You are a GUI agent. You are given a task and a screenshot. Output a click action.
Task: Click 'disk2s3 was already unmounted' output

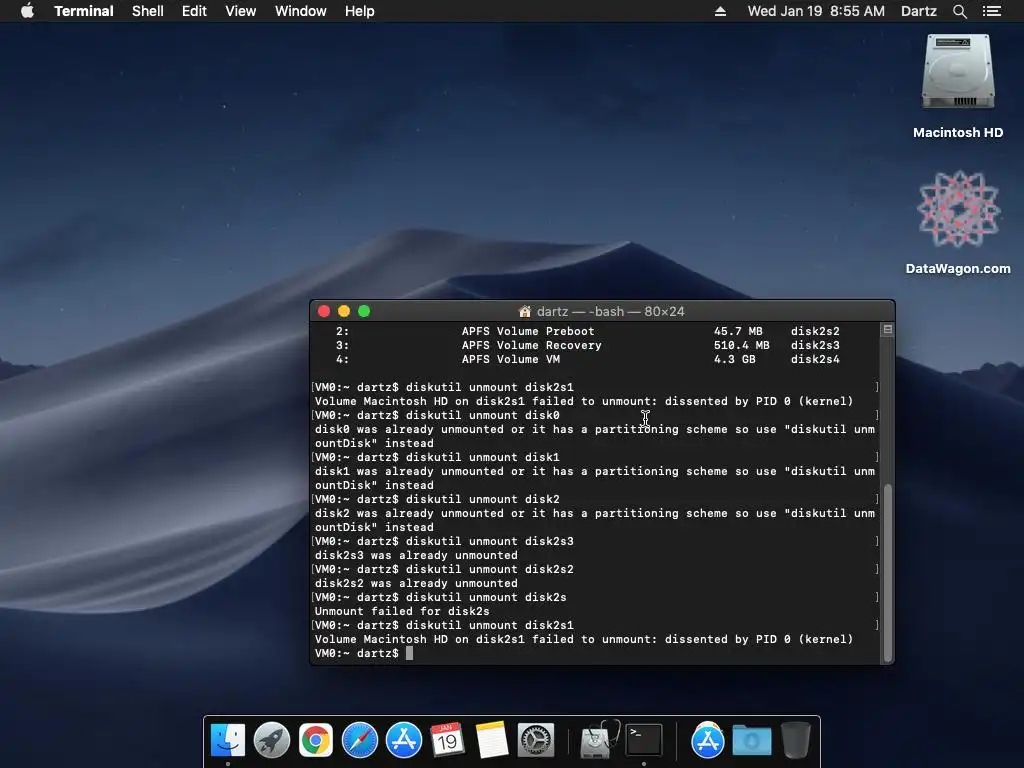point(416,555)
